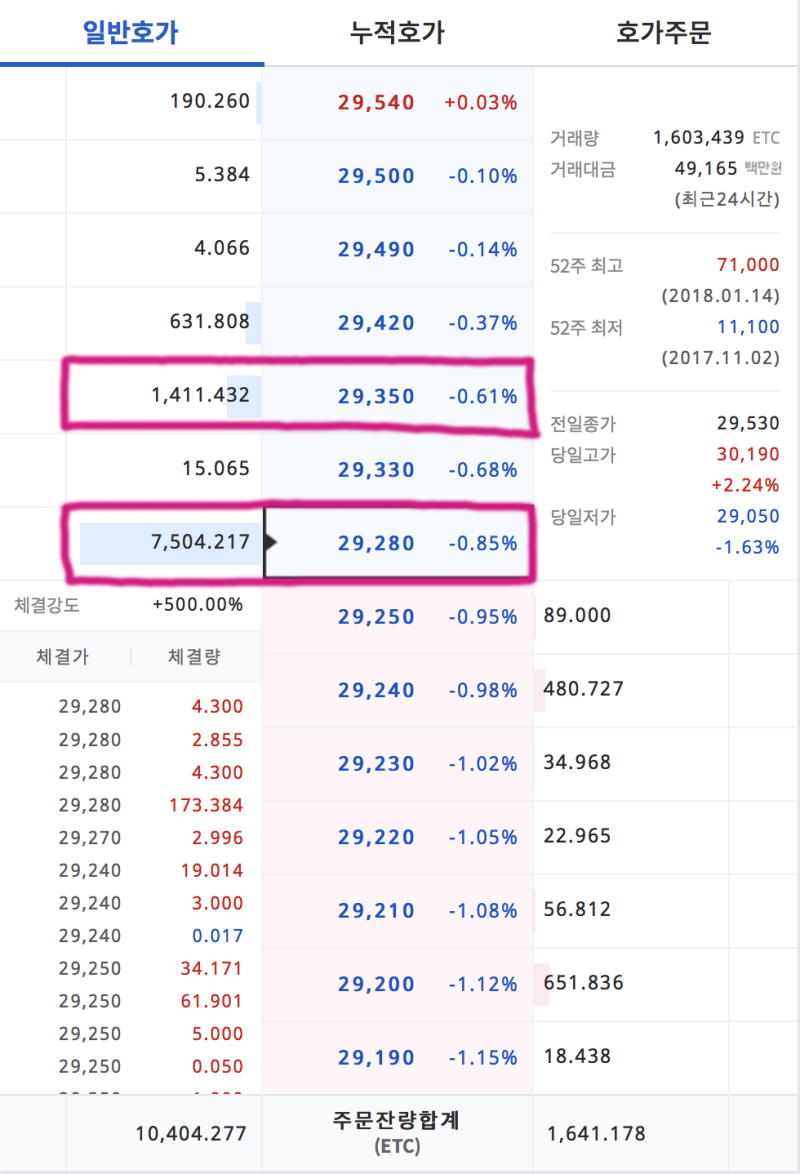Viewport: 800px width, 1174px height.
Task: Click the black arrow marker beside 7,504.217
Action: (x=270, y=543)
